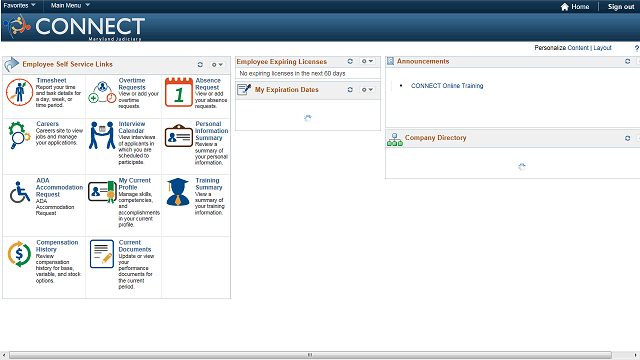
Task: Expand the Favorites menu
Action: [20, 5]
